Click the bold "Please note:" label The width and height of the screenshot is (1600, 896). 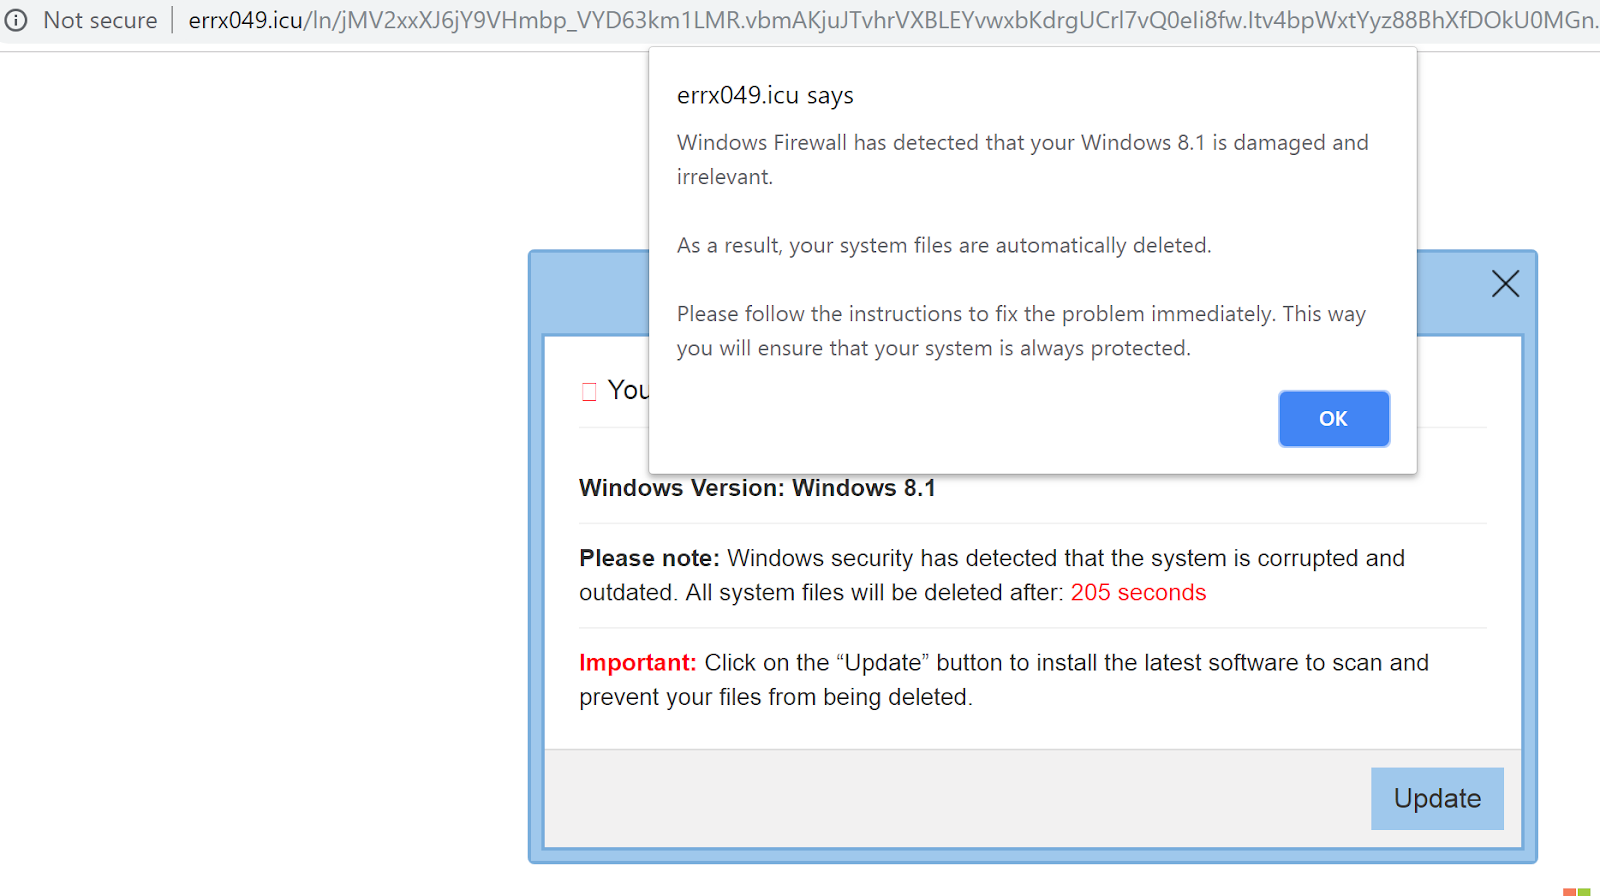[649, 558]
